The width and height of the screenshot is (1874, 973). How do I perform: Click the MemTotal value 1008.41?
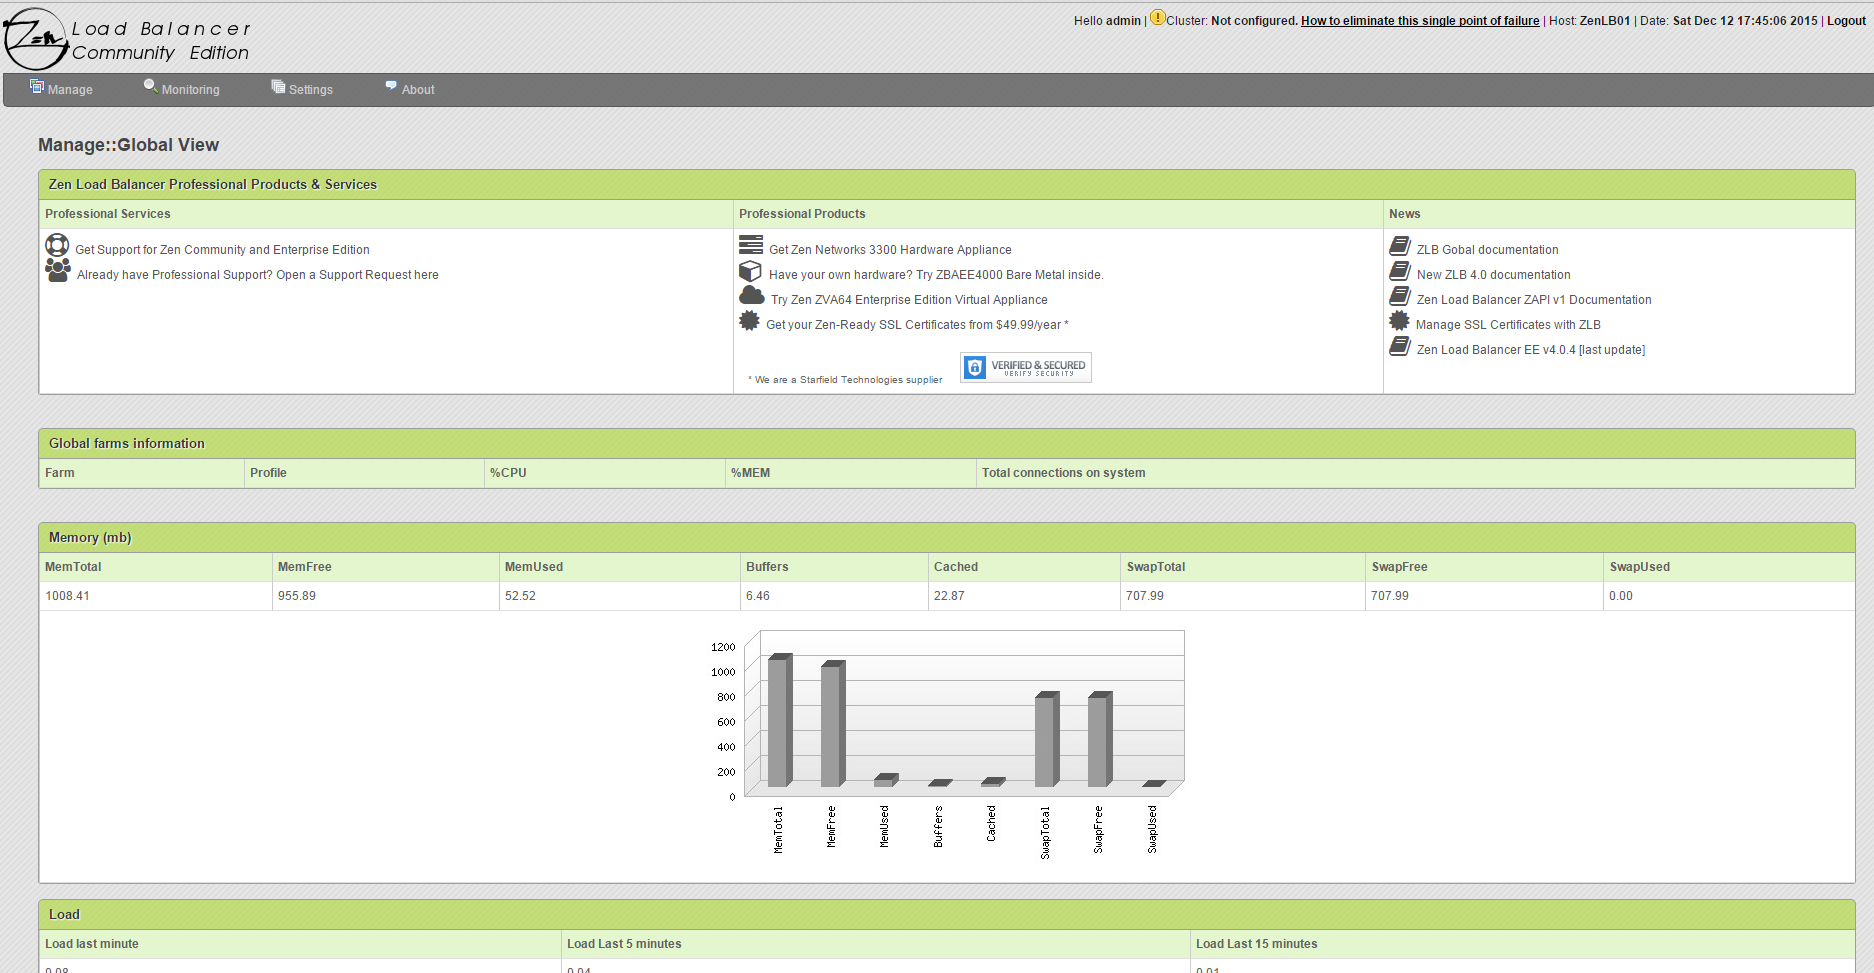pyautogui.click(x=67, y=596)
